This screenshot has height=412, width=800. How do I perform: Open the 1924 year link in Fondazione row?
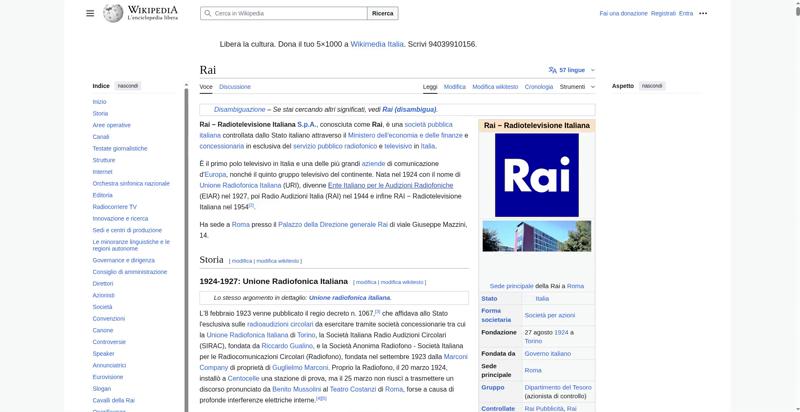point(561,332)
